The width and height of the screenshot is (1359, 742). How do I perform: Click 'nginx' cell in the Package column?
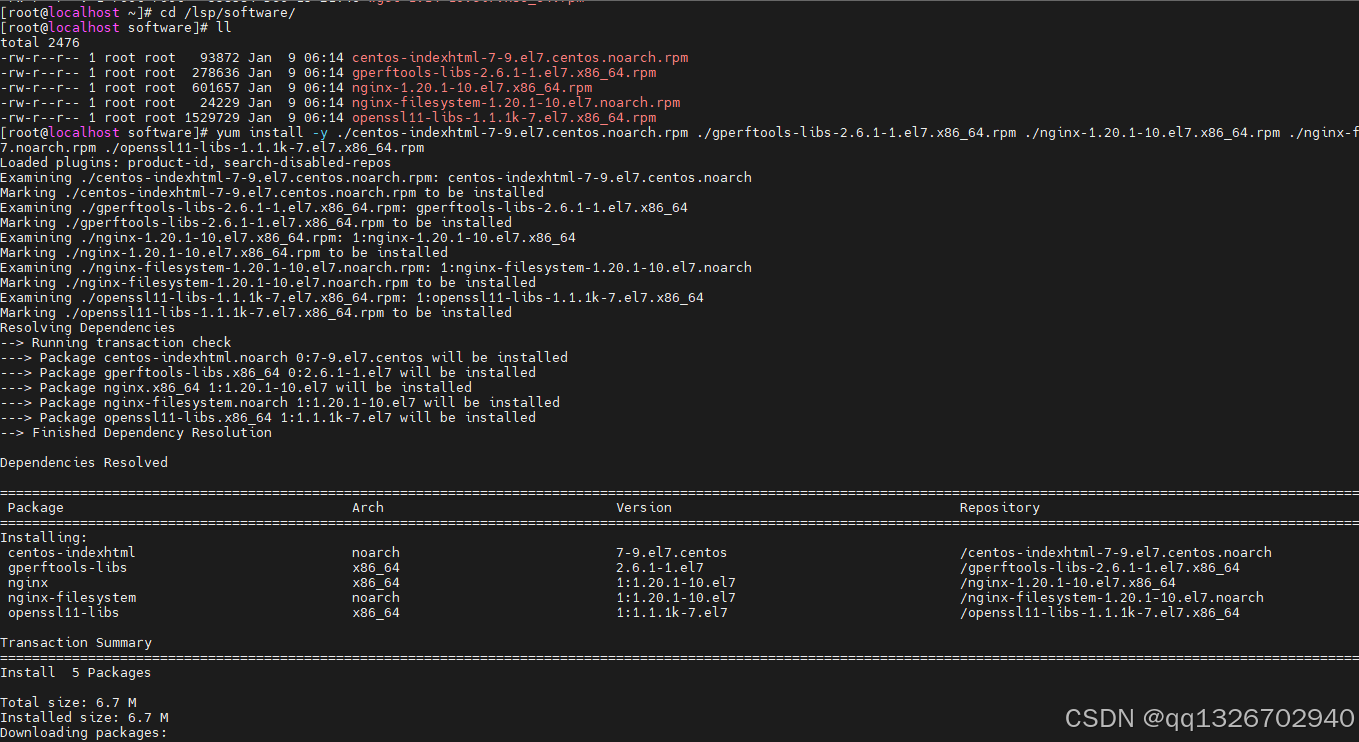tap(28, 582)
